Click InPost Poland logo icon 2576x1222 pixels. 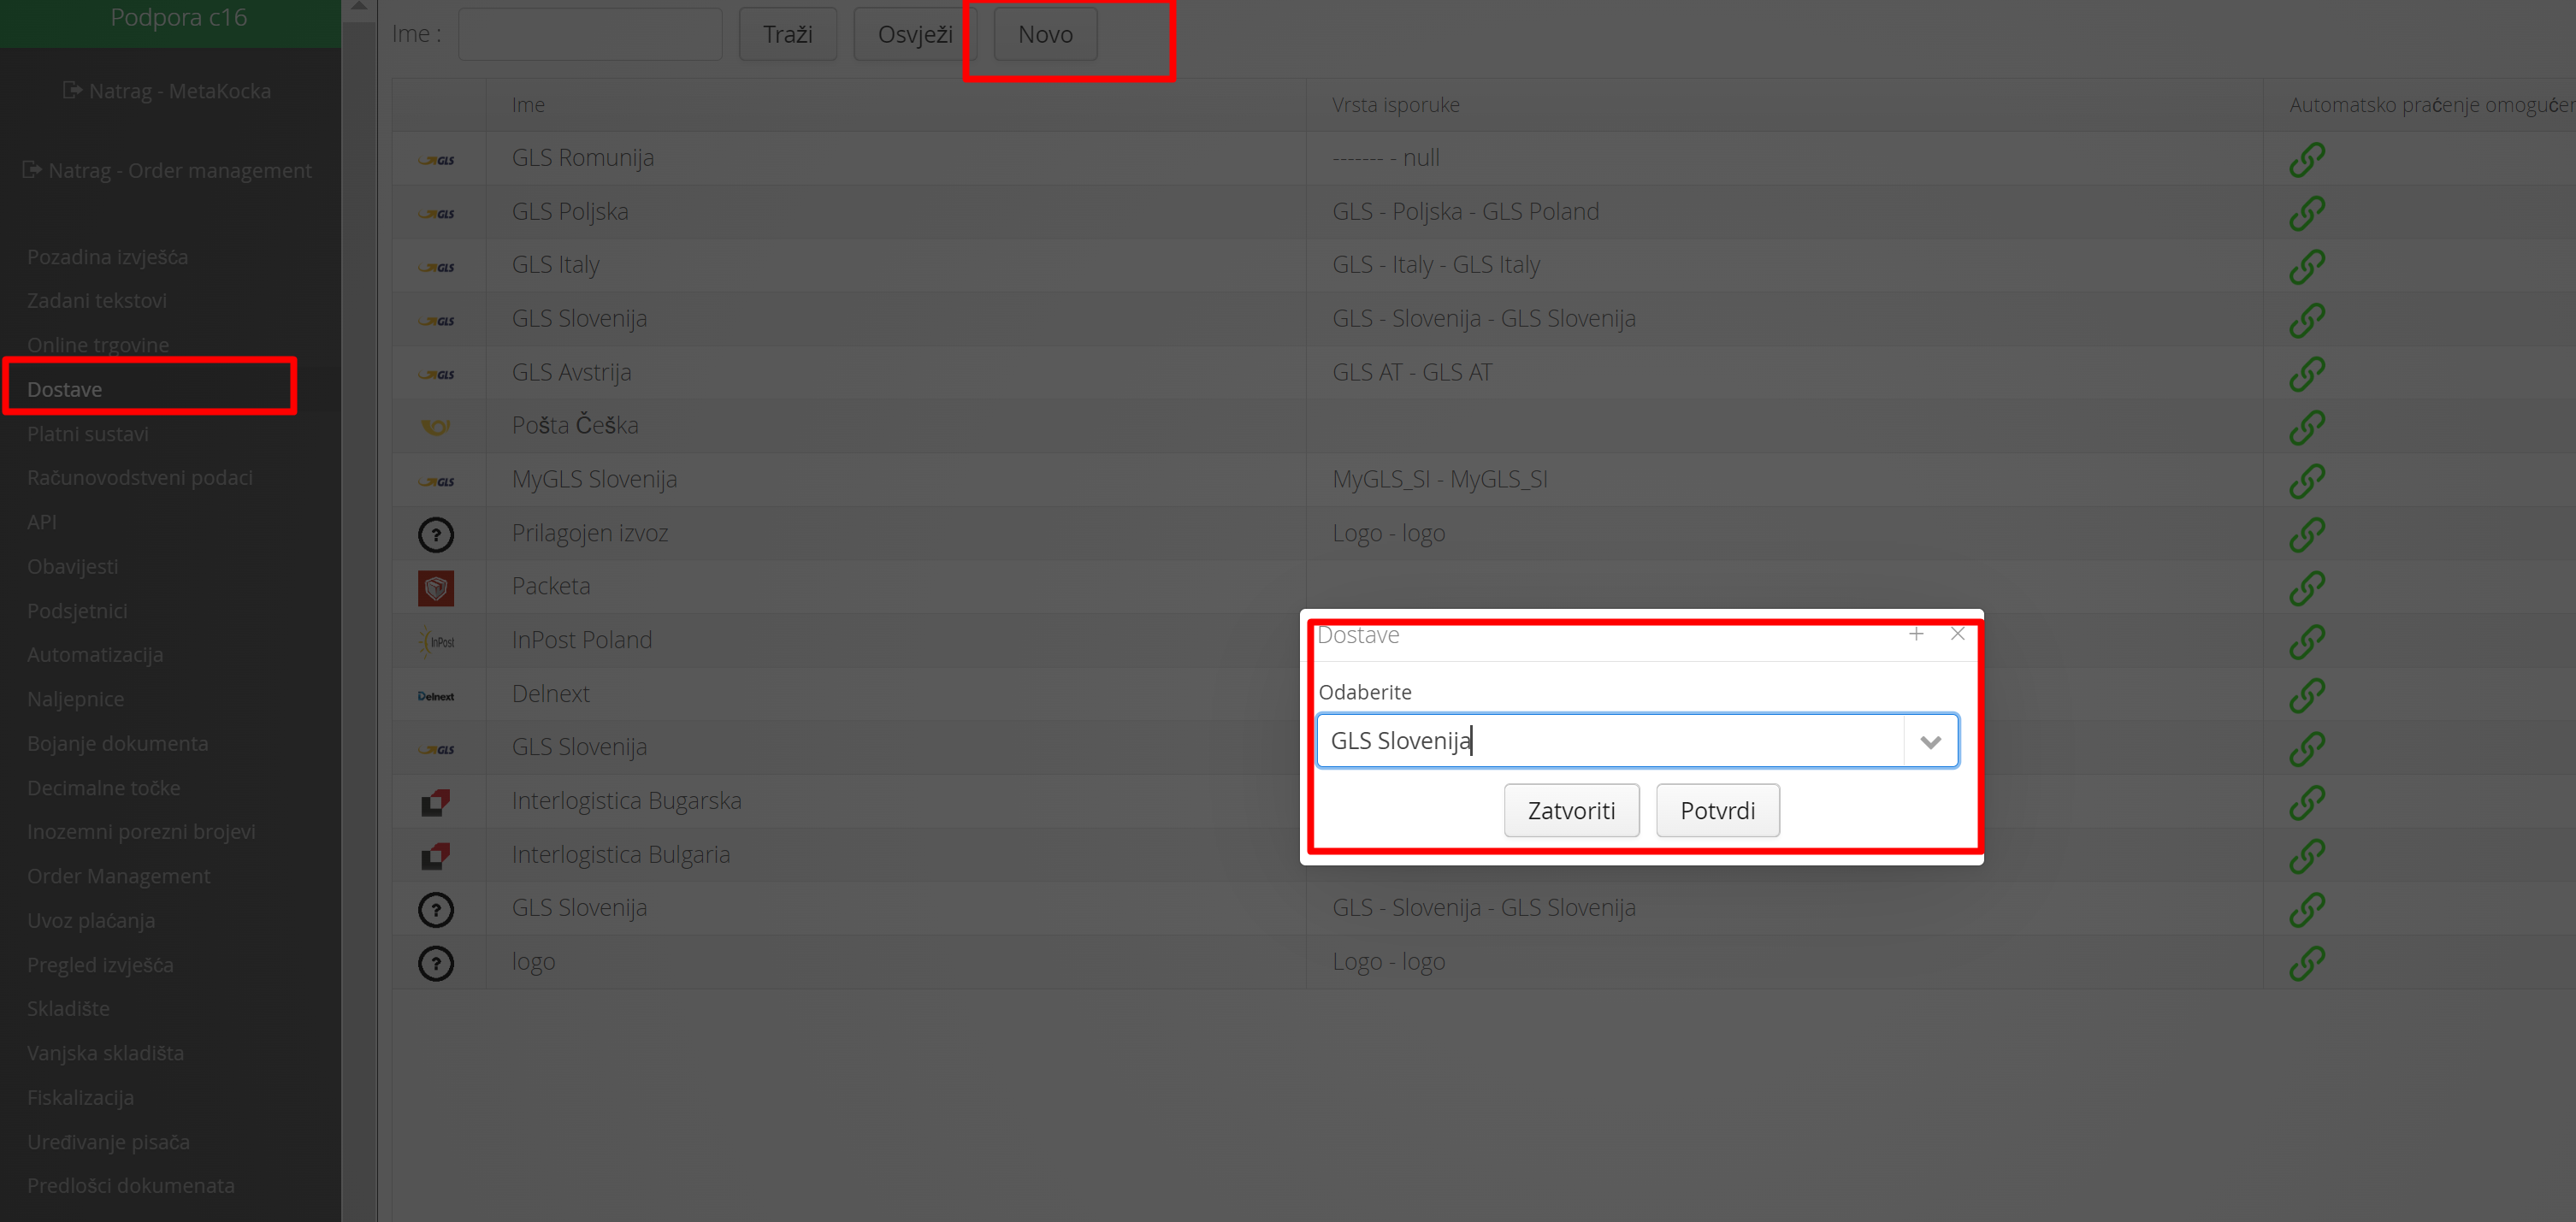[x=436, y=641]
